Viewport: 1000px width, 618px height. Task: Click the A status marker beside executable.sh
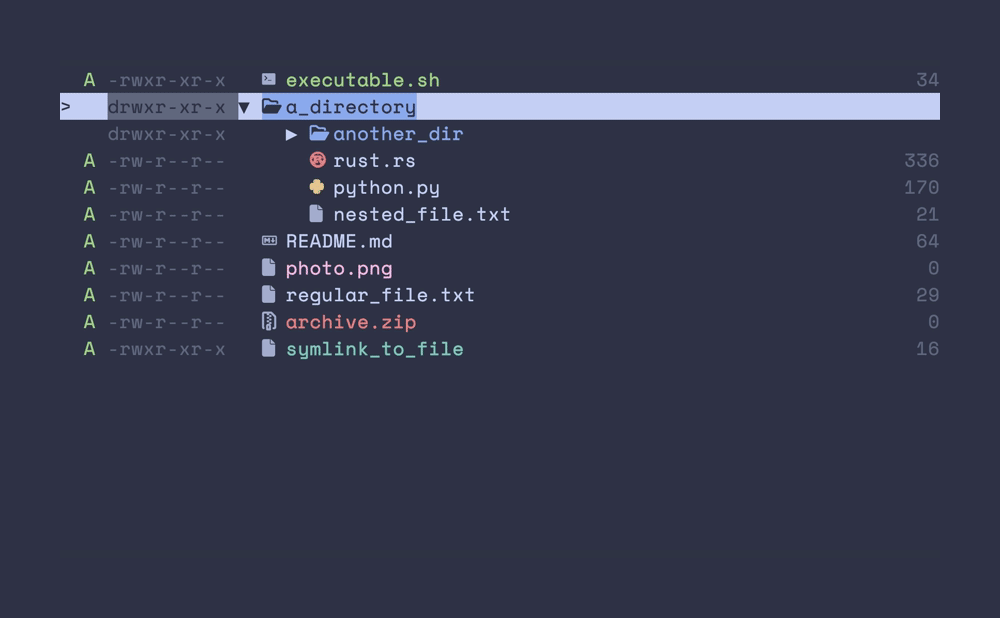click(x=88, y=79)
